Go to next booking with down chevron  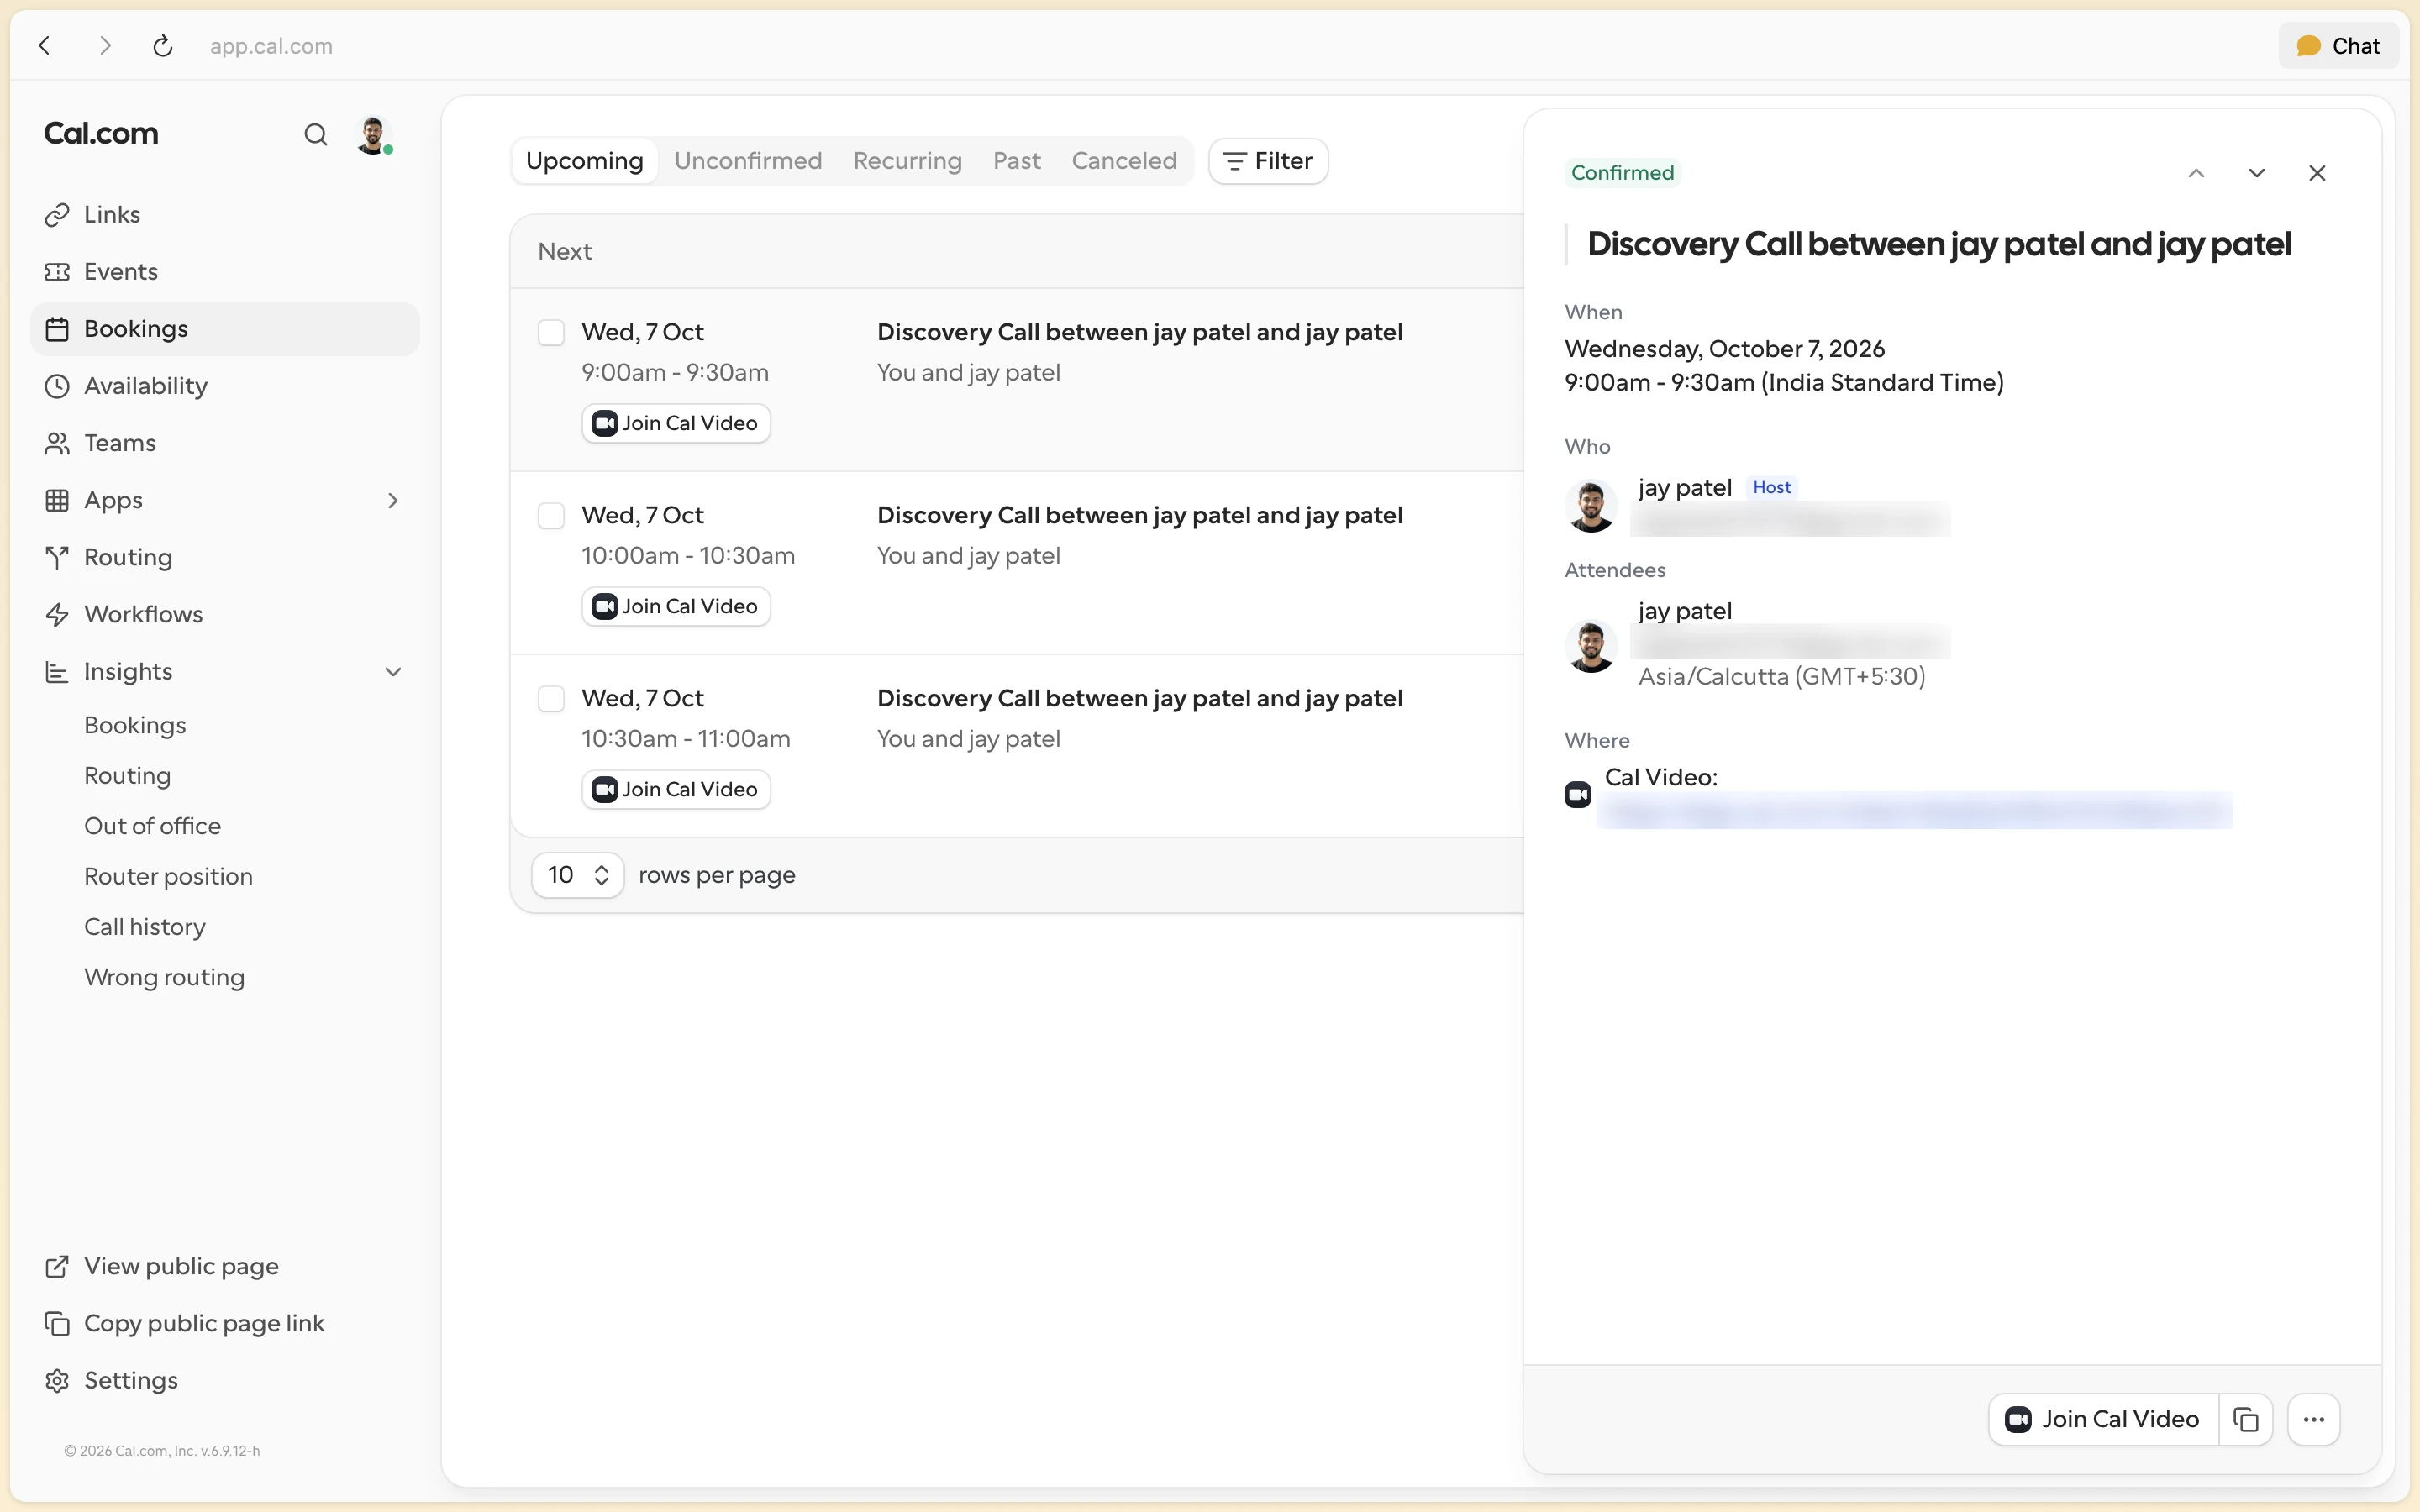pos(2257,173)
